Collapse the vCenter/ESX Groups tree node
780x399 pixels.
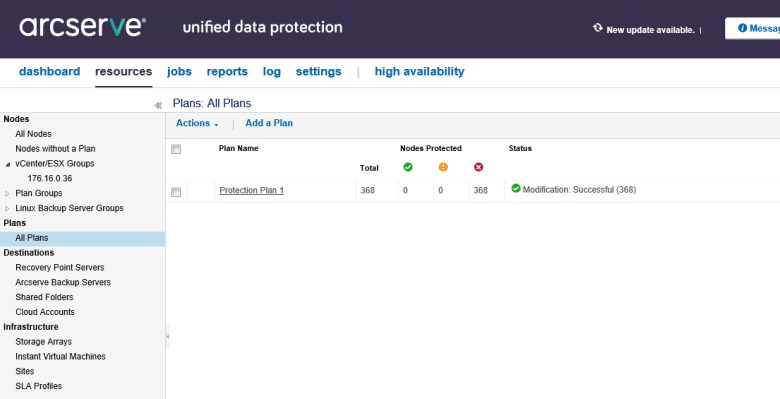pyautogui.click(x=7, y=164)
